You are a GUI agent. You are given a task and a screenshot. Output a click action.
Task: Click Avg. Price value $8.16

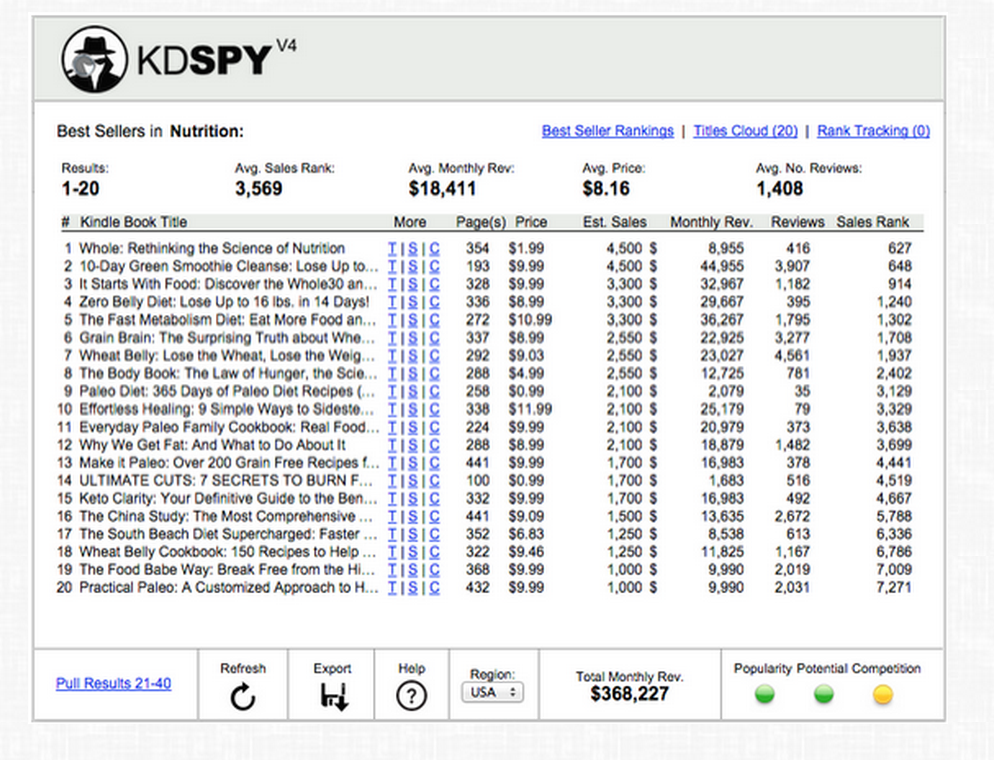coord(606,188)
